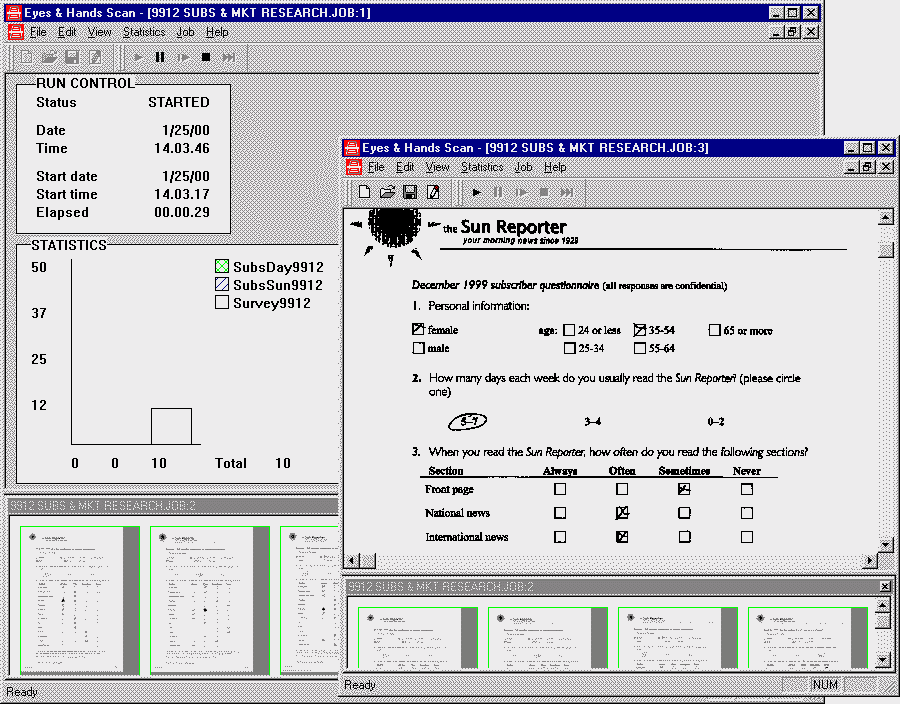The width and height of the screenshot is (900, 704).
Task: Click the printer app icon beside JOB:3 File menu
Action: point(352,167)
